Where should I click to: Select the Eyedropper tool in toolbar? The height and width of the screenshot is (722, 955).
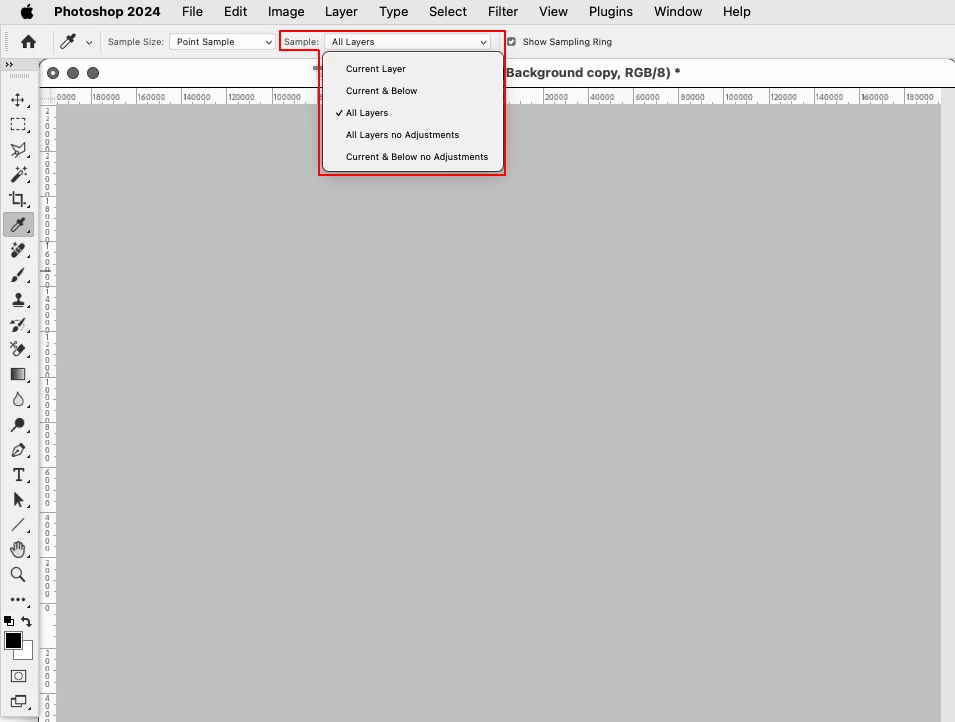18,225
